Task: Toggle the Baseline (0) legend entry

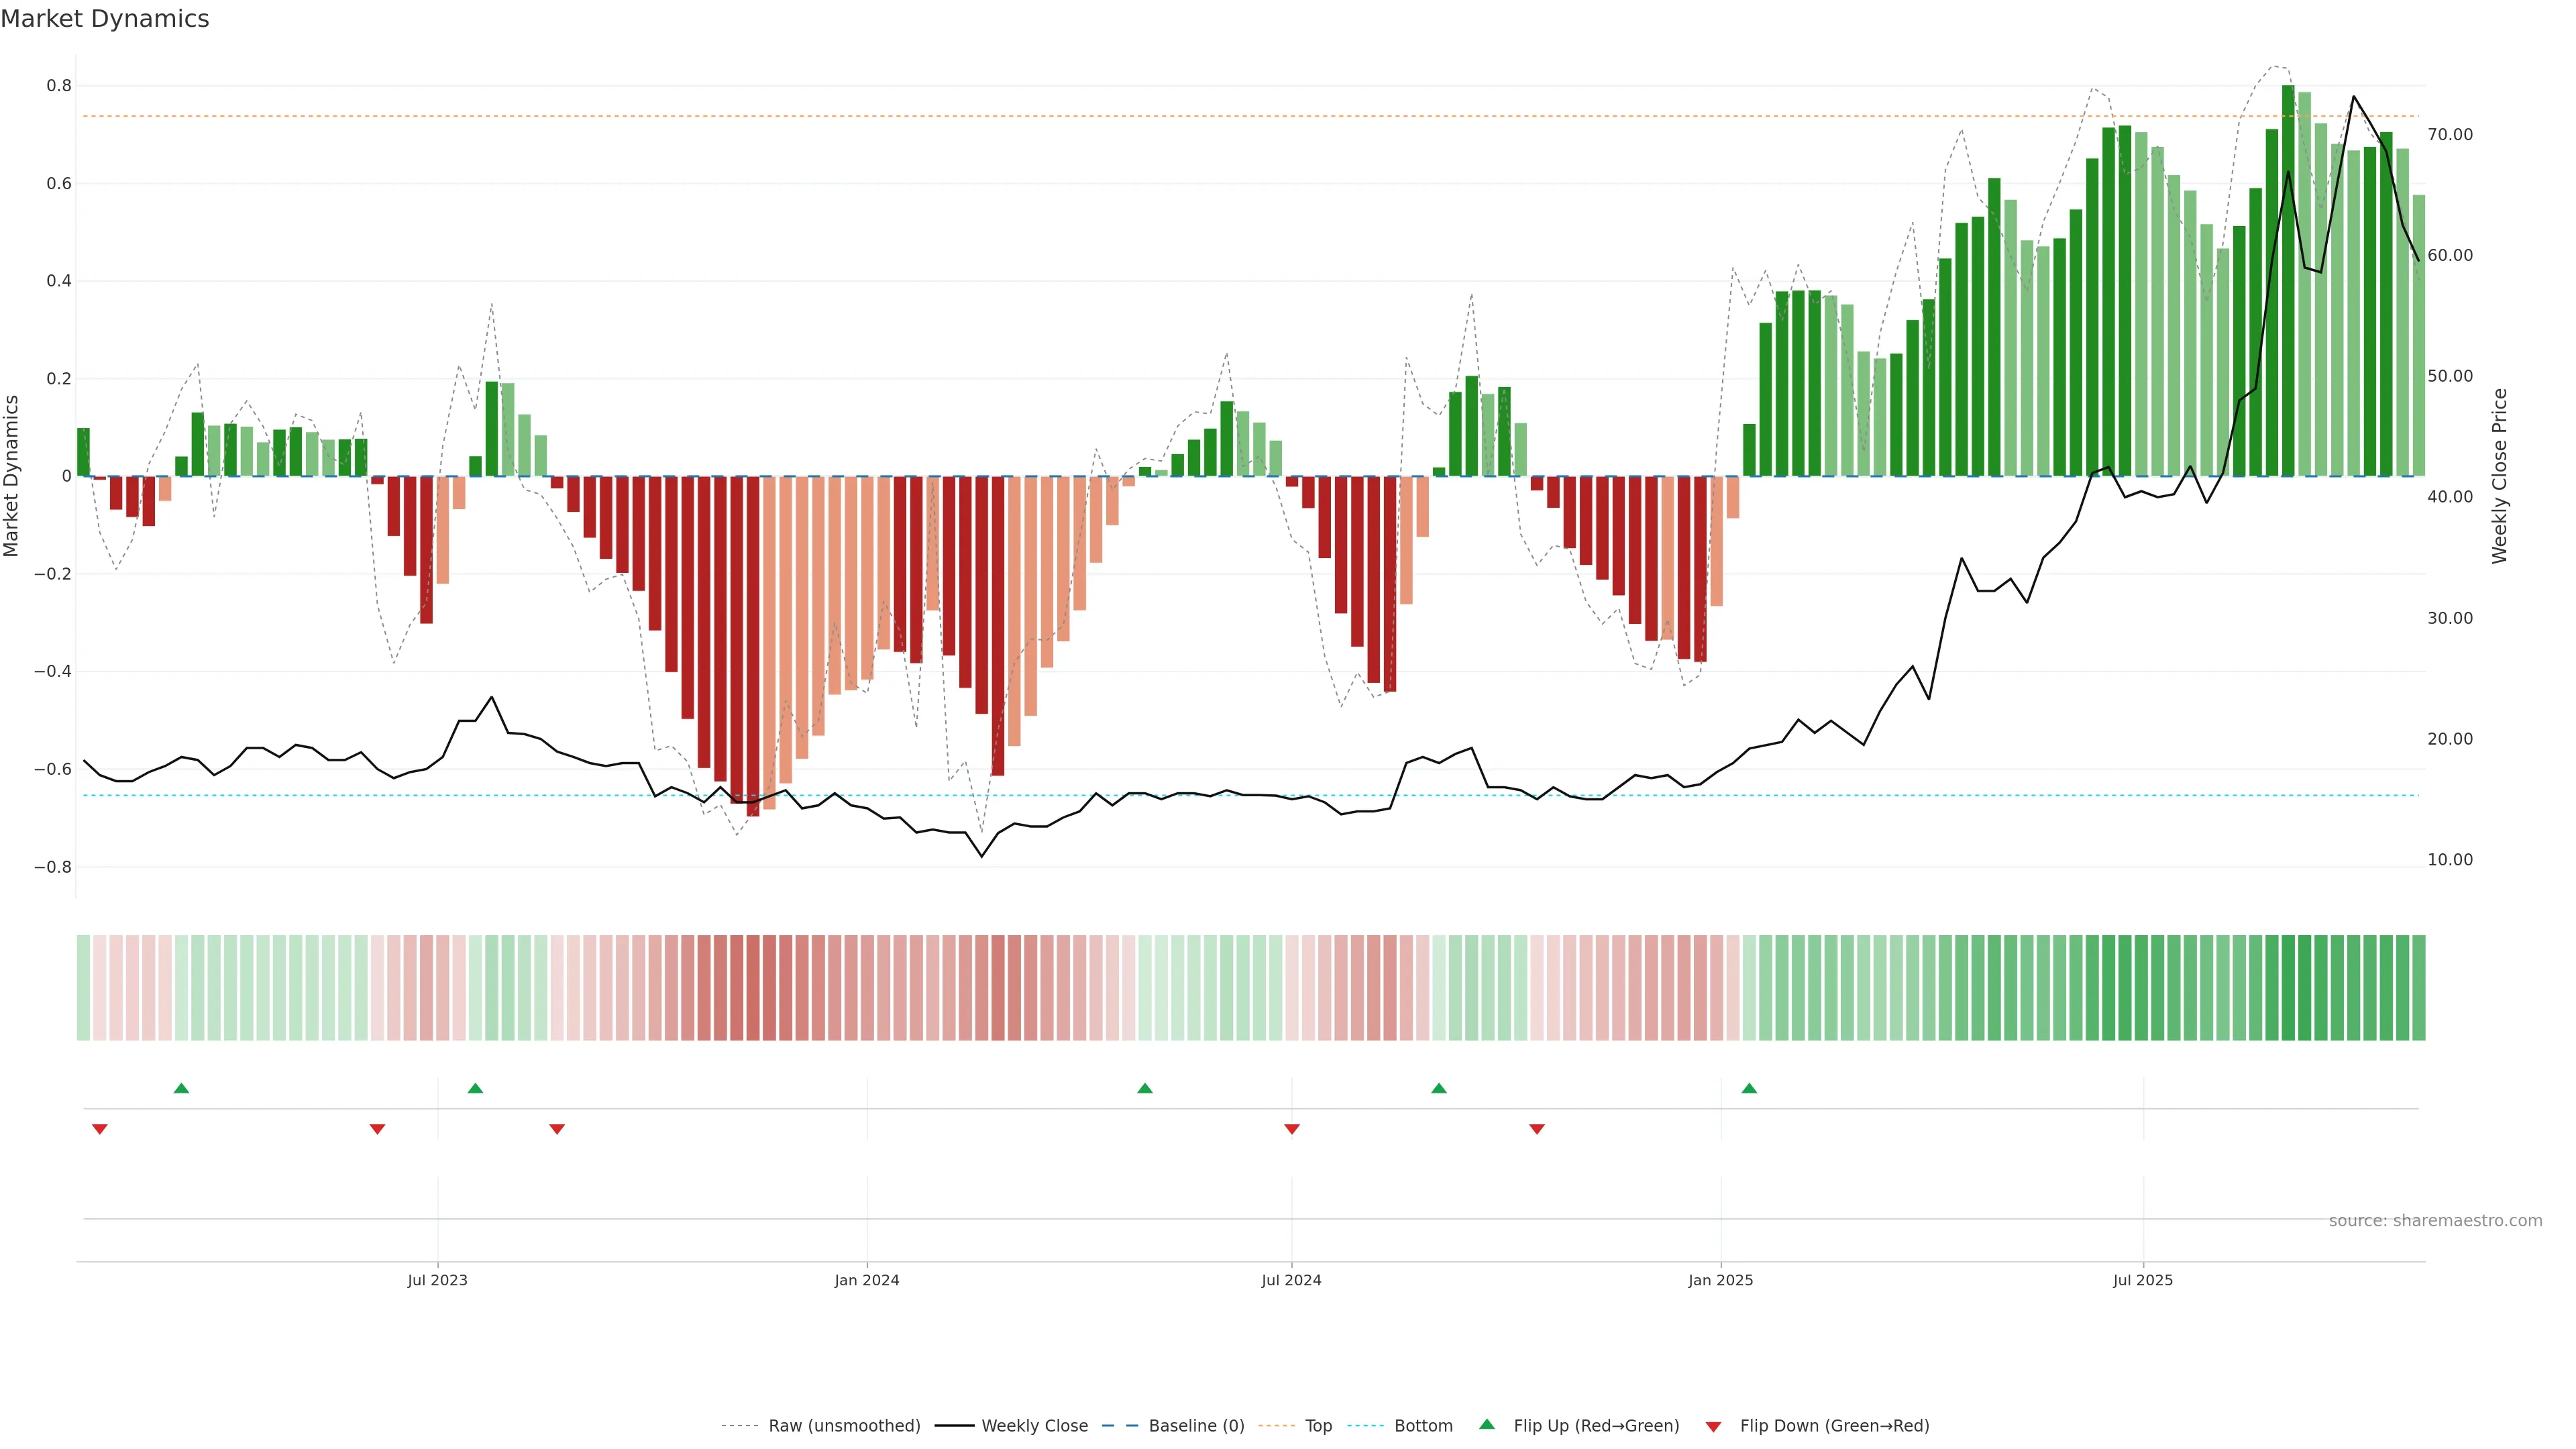Action: pos(1196,1426)
